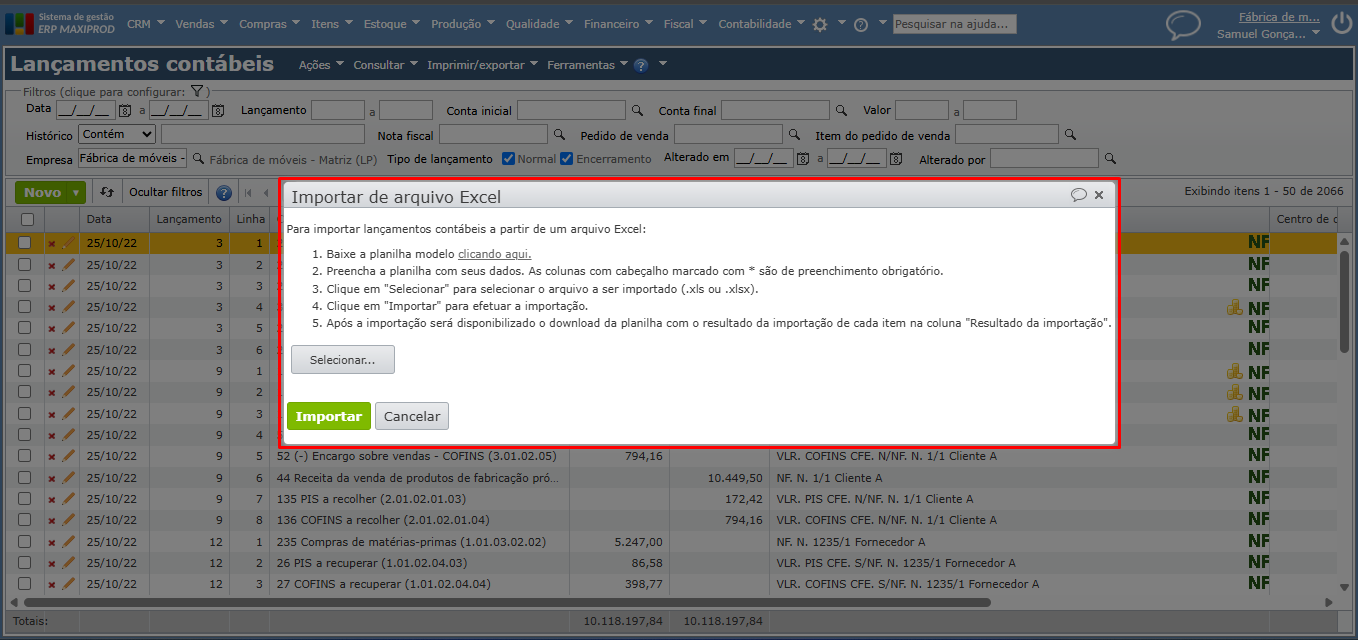The width and height of the screenshot is (1358, 640).
Task: Click the ERP MAXIPROD logo
Action: [x=60, y=23]
